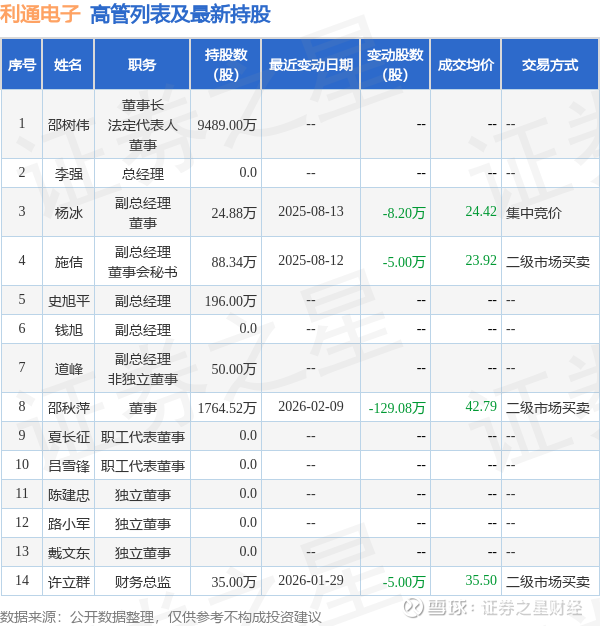Click the name 邵秋萍
The width and height of the screenshot is (600, 626).
[69, 408]
